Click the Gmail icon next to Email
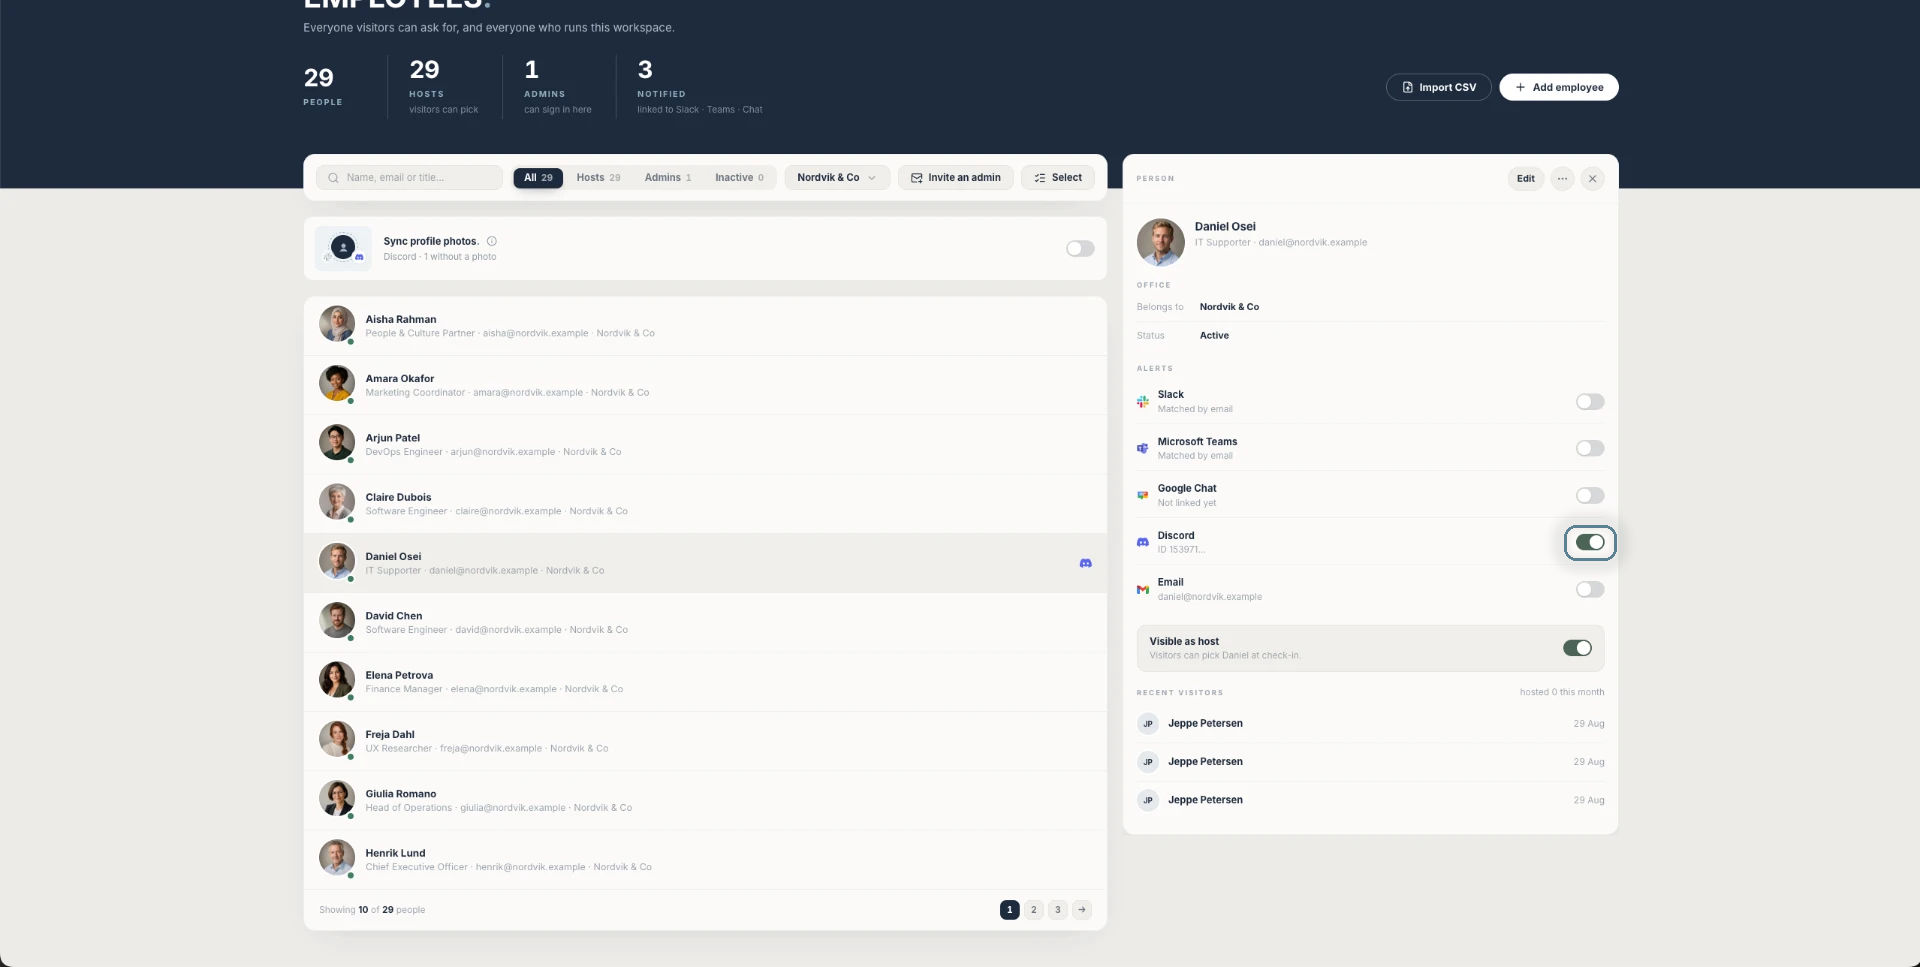The image size is (1920, 967). 1142,589
